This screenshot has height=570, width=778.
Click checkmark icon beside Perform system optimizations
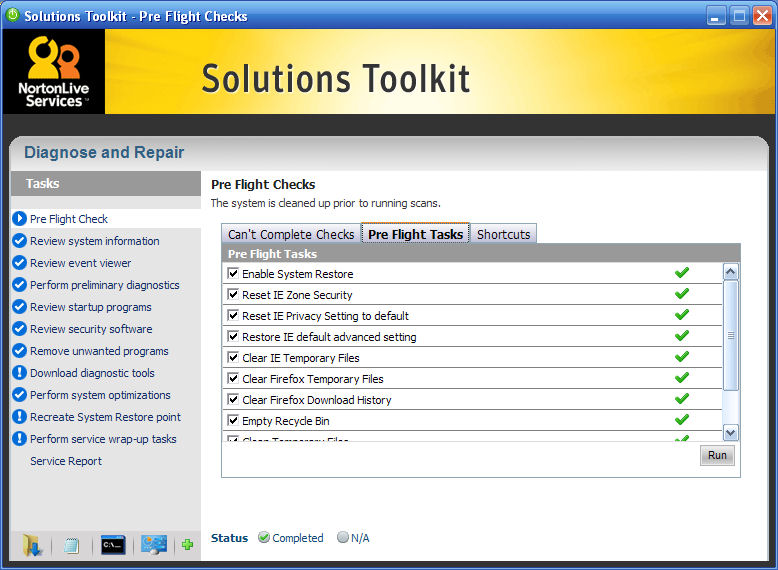pos(19,395)
